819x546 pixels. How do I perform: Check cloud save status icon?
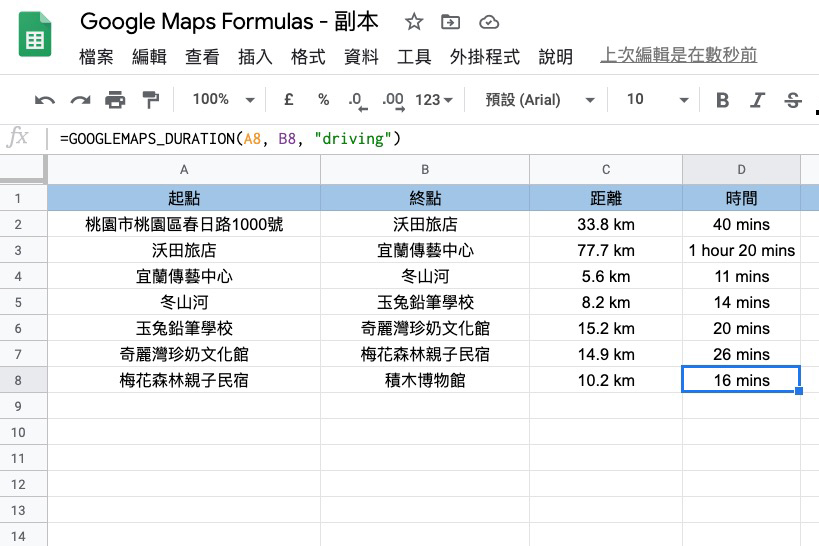point(489,22)
